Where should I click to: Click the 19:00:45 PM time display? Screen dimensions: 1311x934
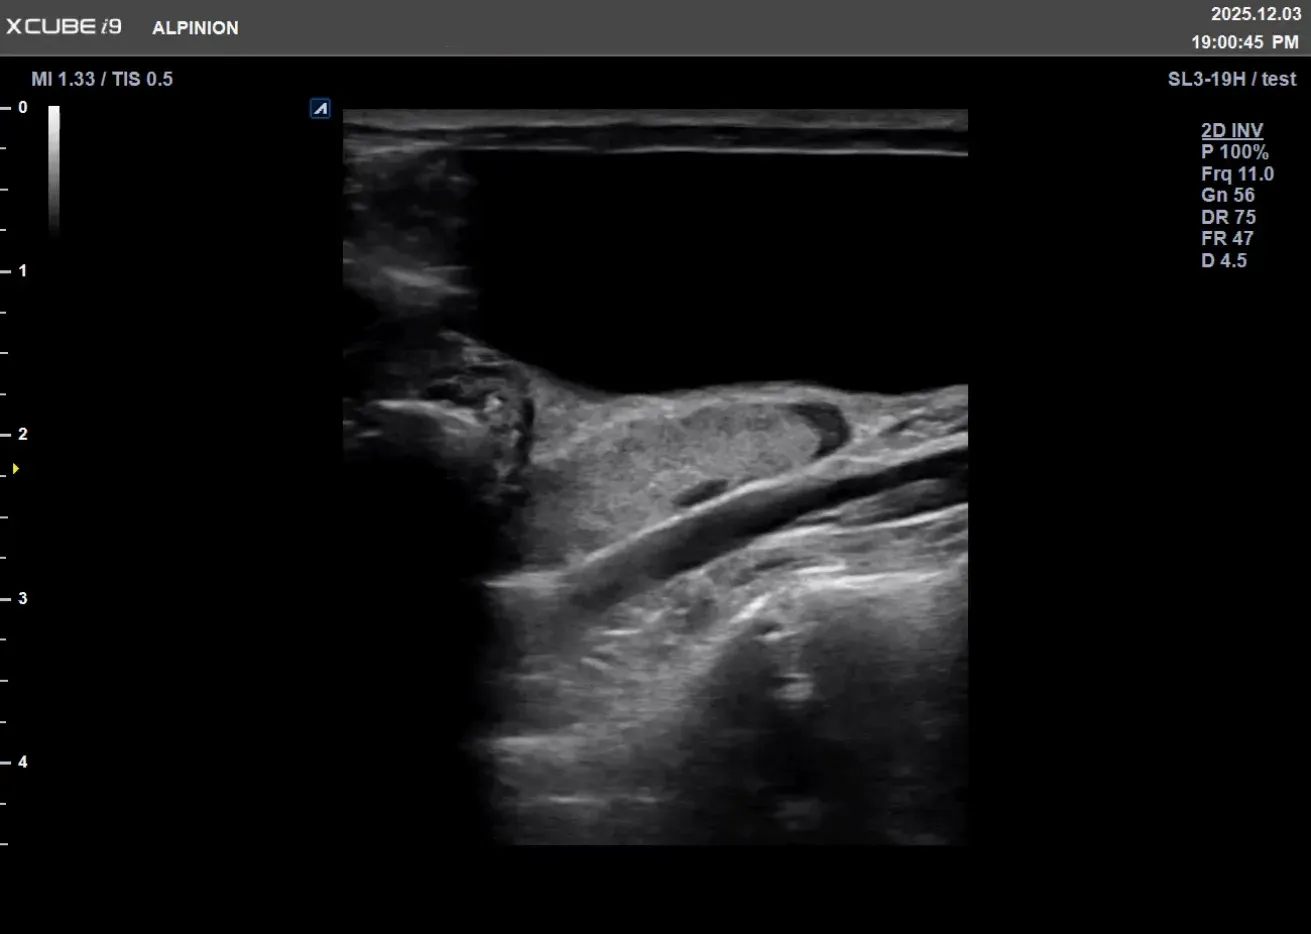1244,42
